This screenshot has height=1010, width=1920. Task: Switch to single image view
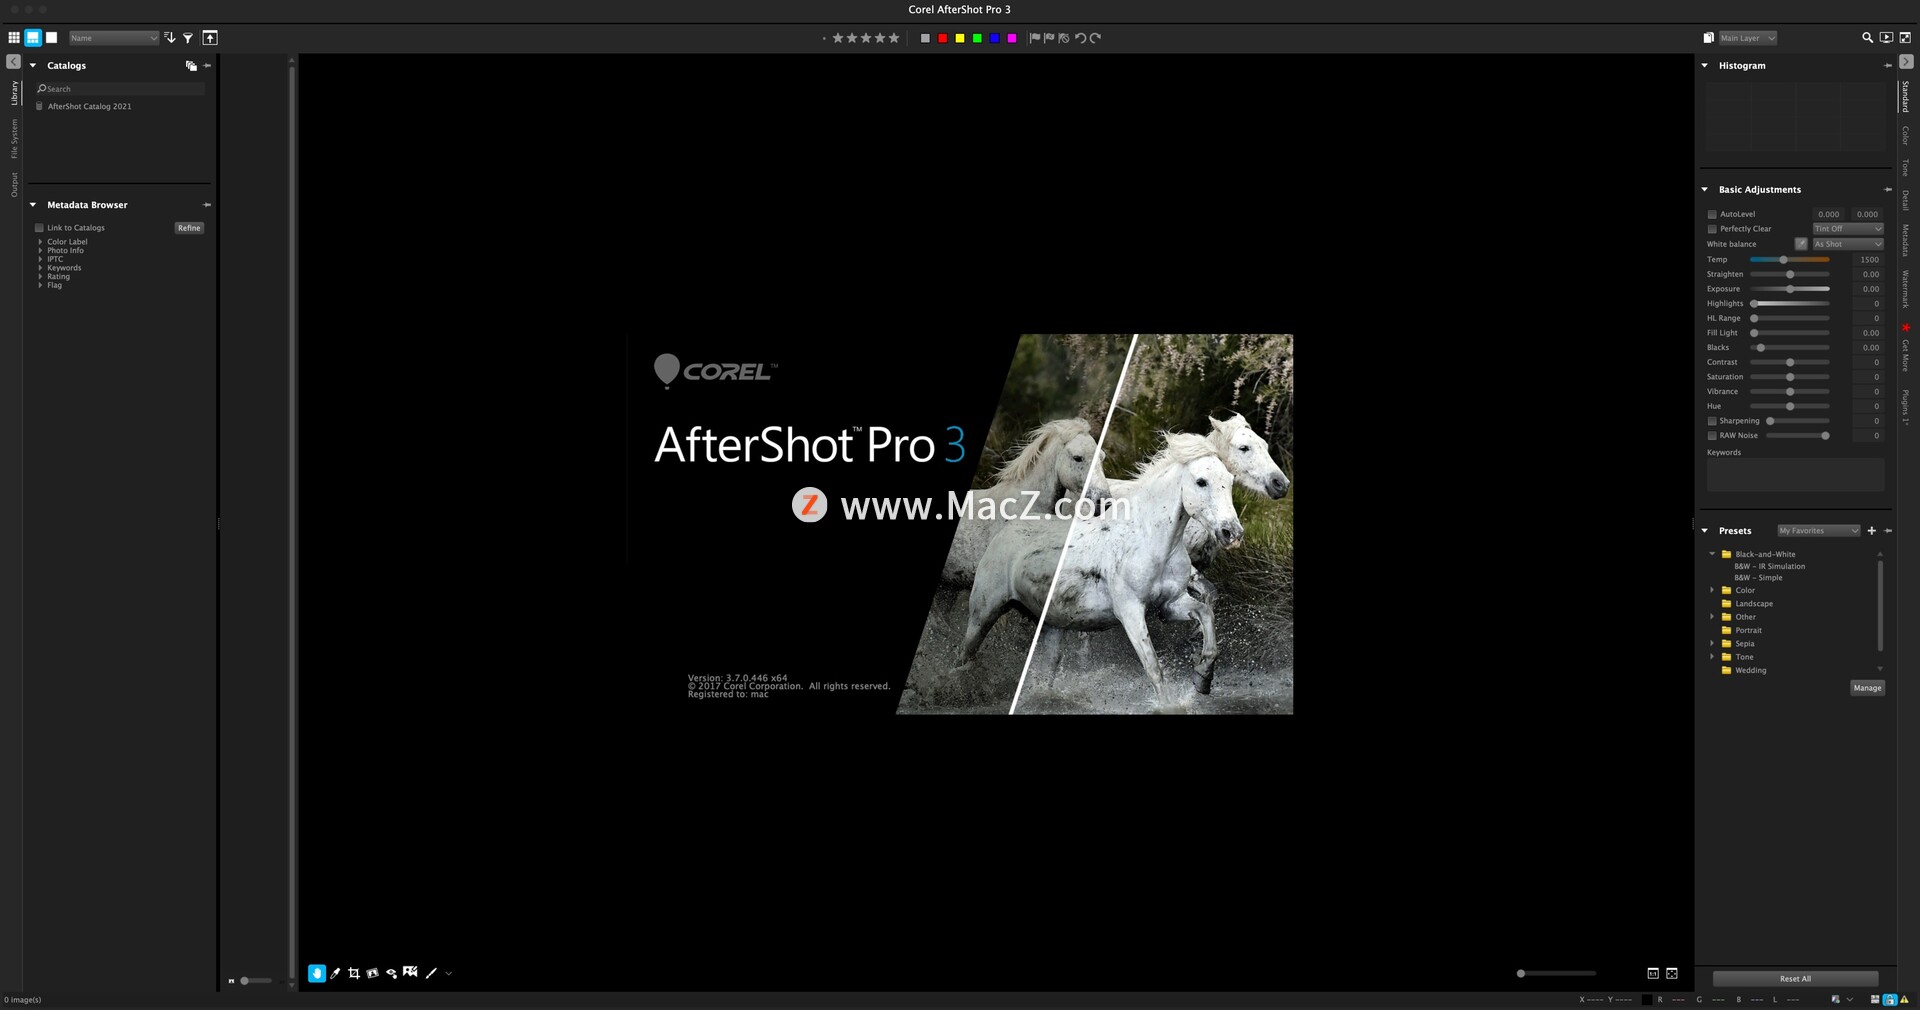click(x=52, y=38)
